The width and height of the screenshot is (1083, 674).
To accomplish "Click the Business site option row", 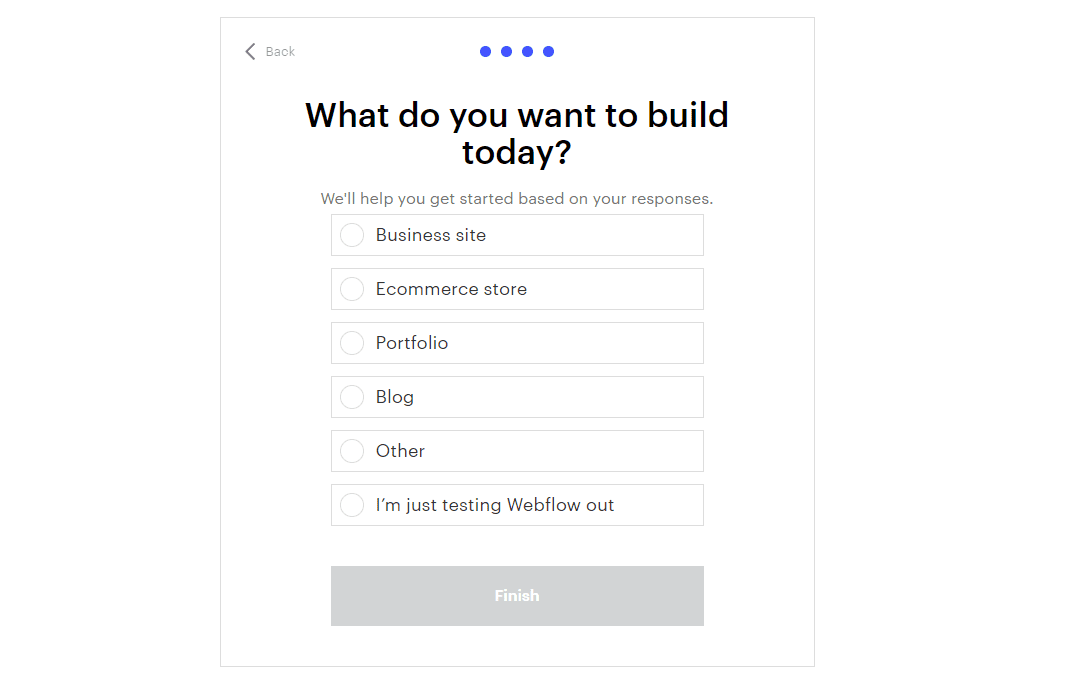I will (516, 235).
